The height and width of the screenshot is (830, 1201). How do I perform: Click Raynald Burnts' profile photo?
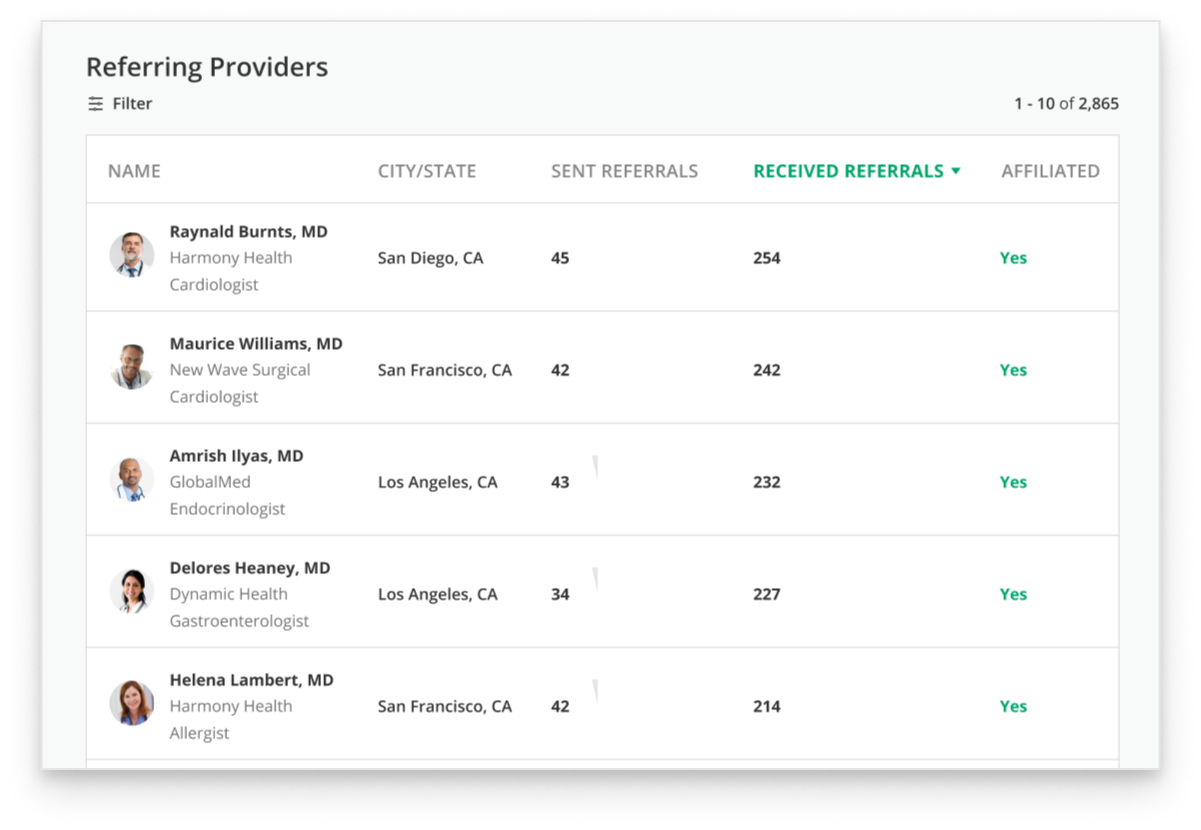coord(132,256)
